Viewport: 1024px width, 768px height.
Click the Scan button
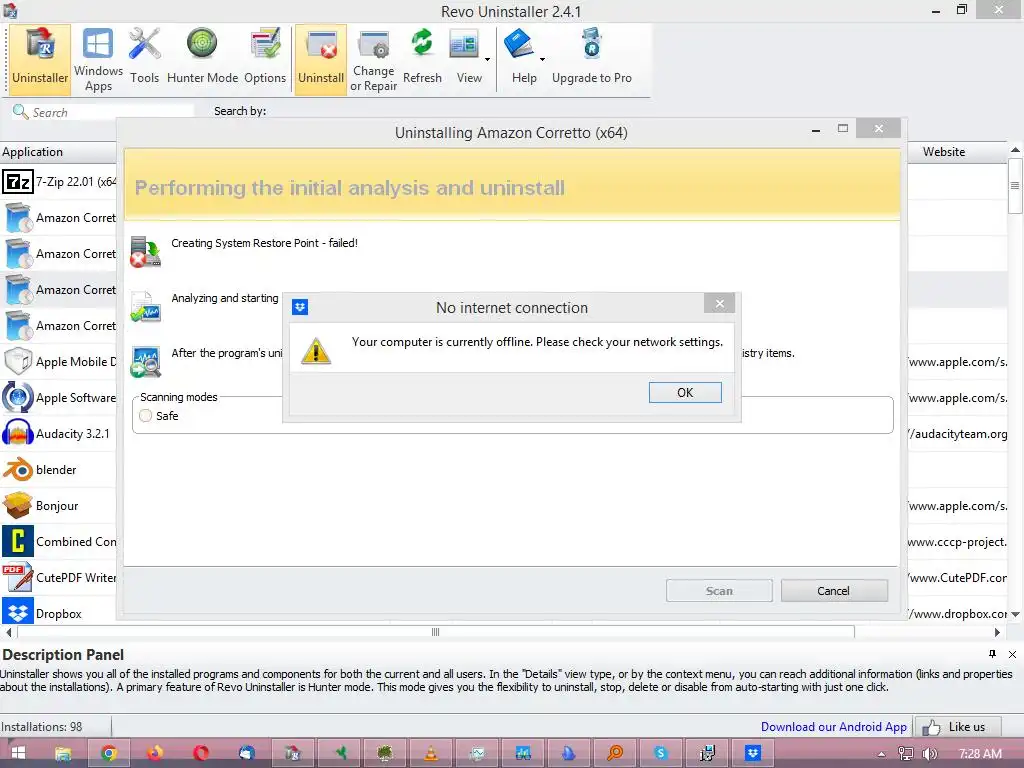pos(719,590)
